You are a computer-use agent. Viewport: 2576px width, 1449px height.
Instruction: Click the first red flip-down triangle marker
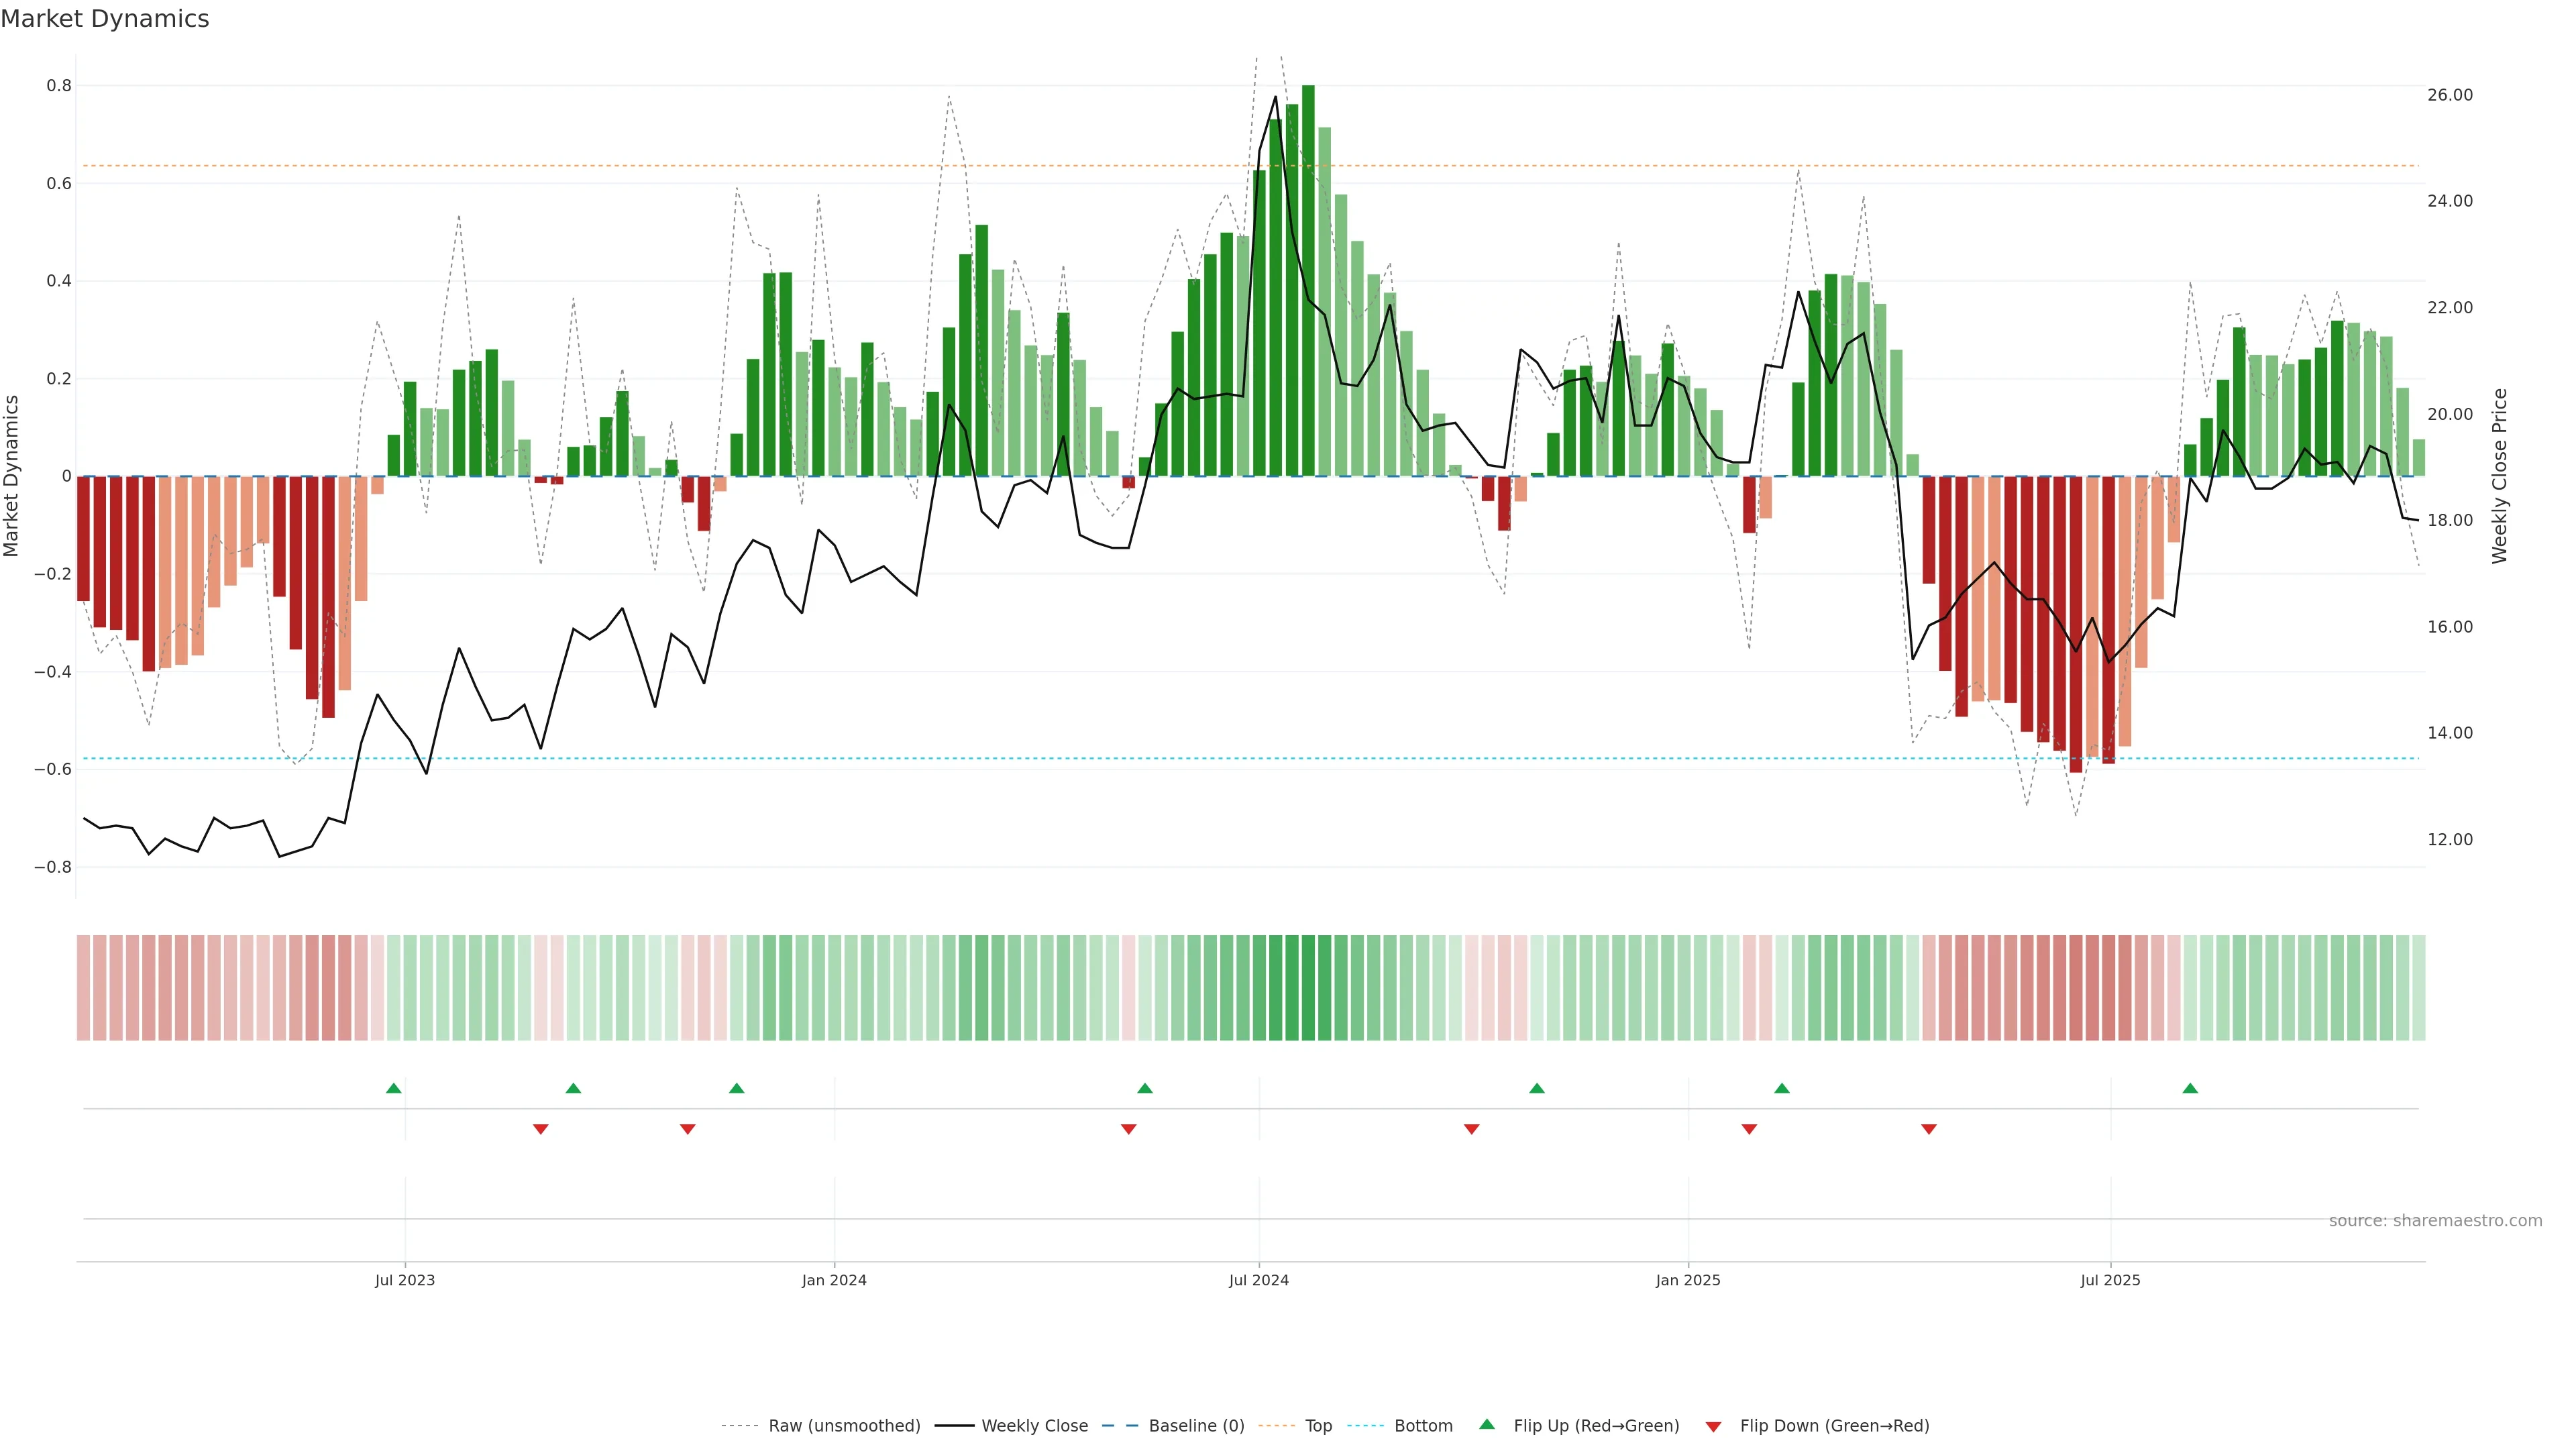click(541, 1129)
